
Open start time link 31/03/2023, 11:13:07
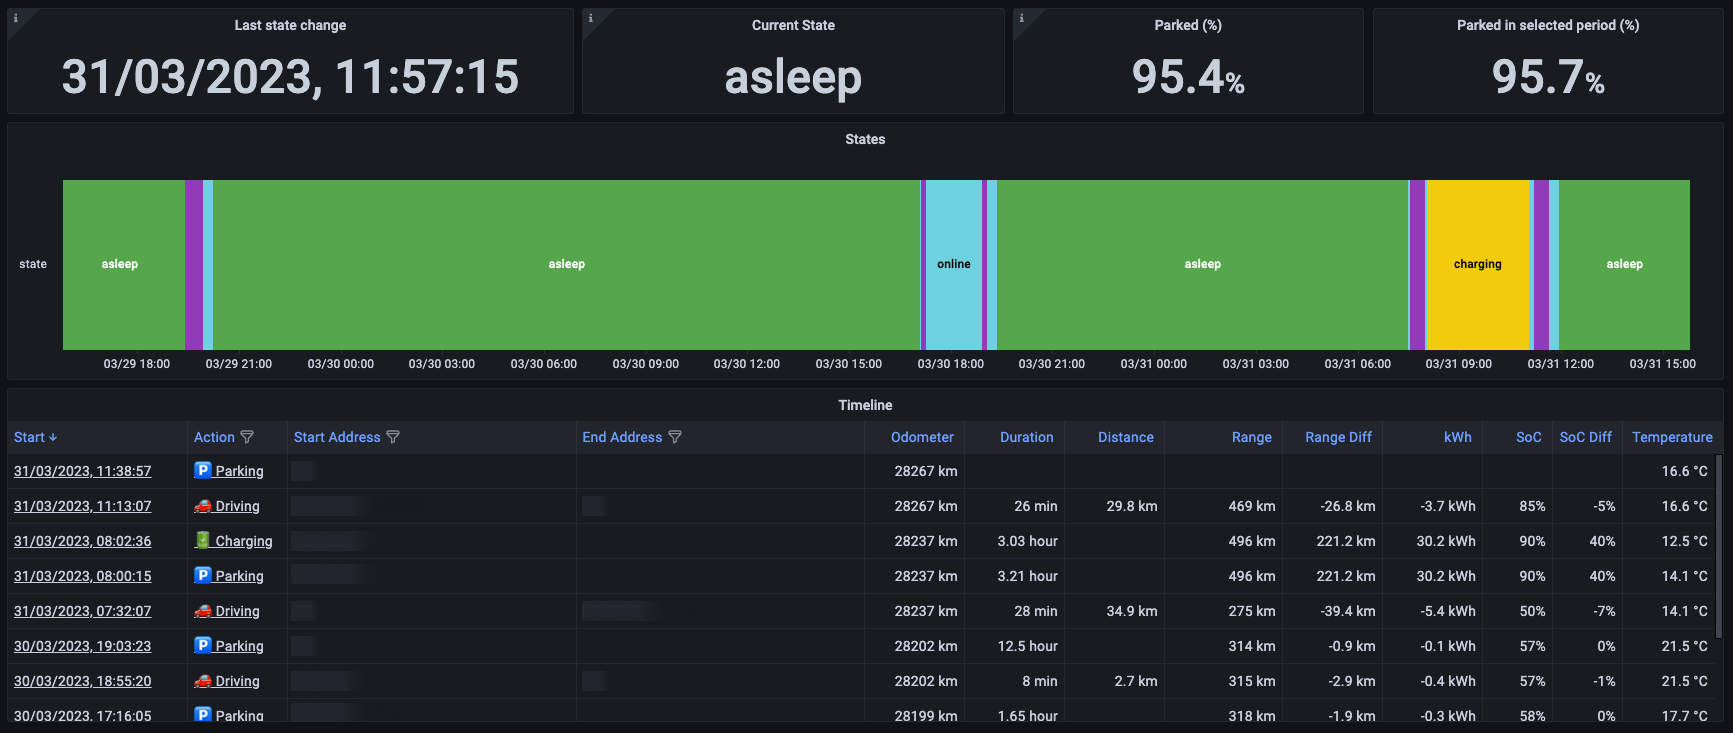(82, 506)
